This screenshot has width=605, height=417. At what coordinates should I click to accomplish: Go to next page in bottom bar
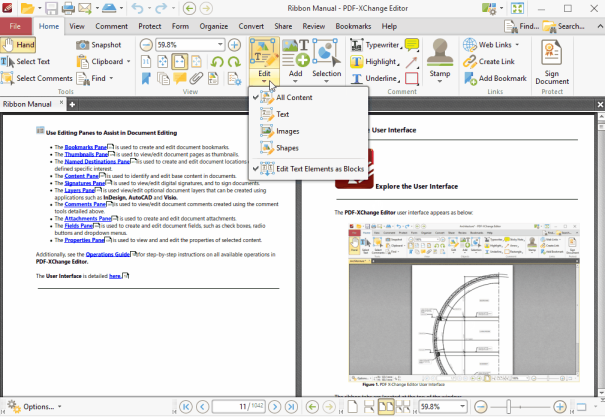[x=275, y=406]
